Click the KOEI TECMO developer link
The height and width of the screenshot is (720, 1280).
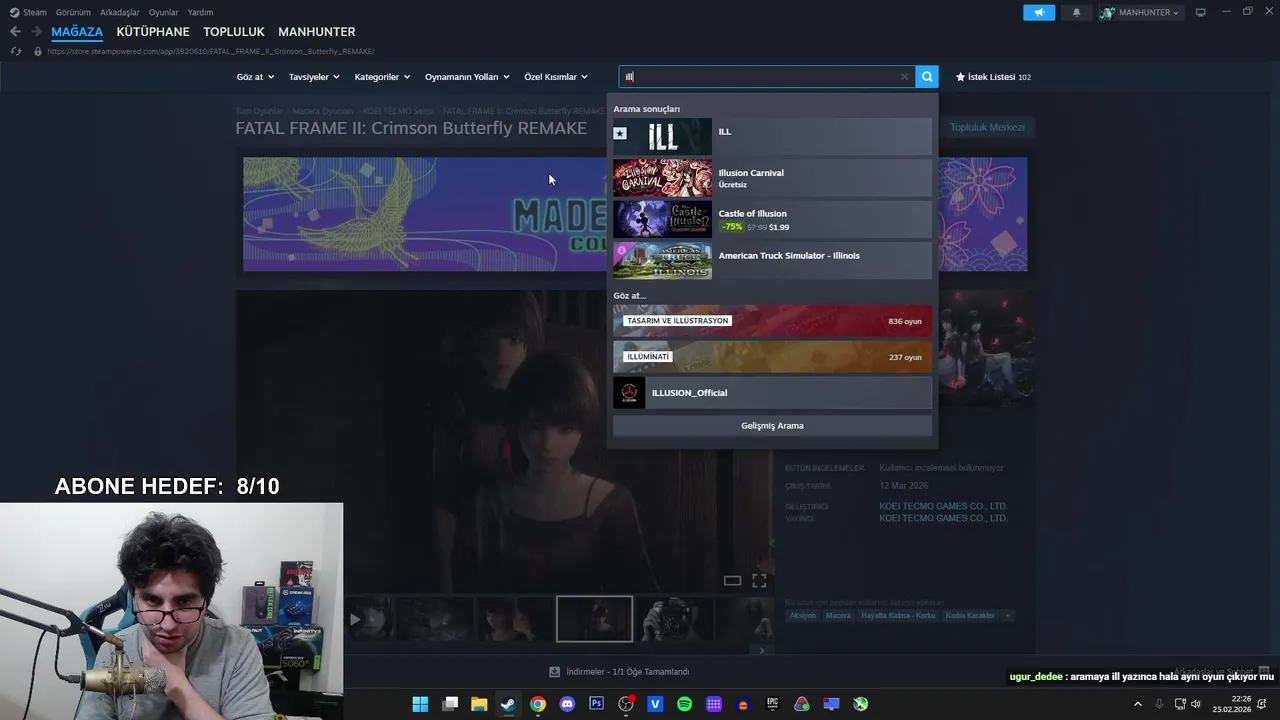click(943, 506)
